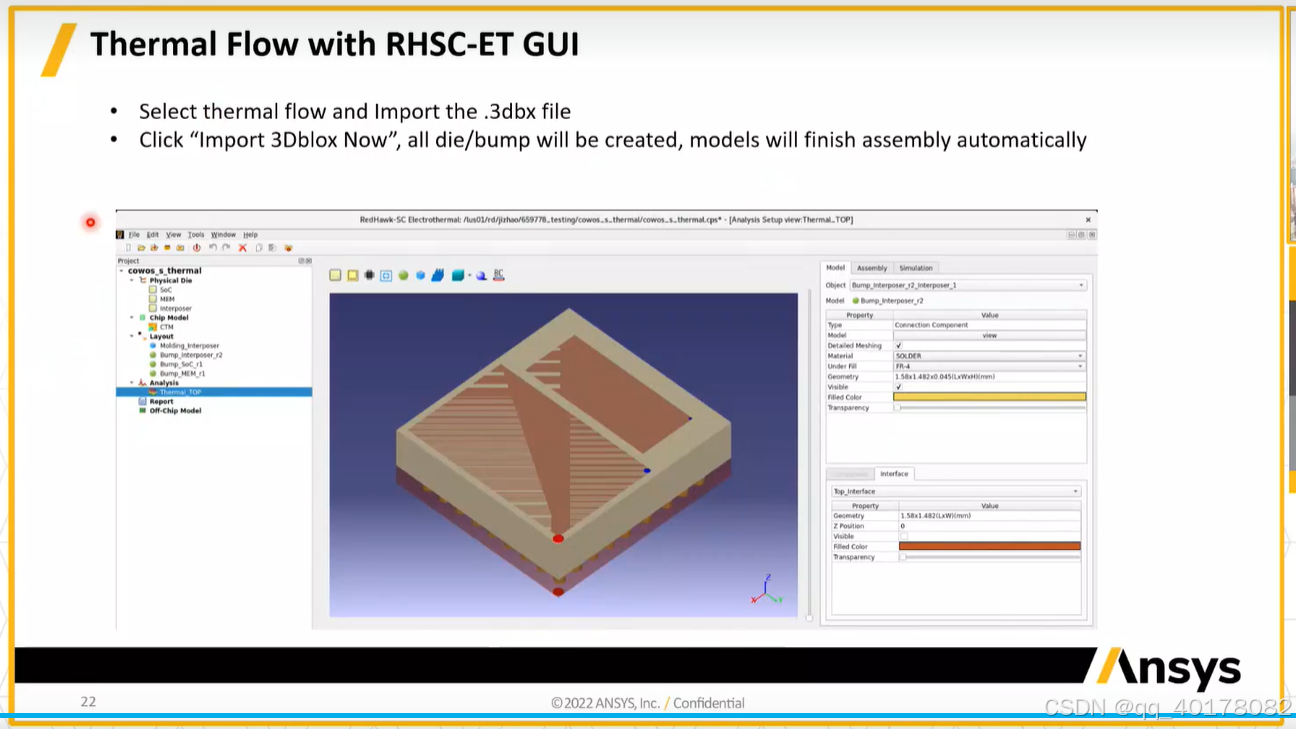Click the first pale yellow square viewer icon
The width and height of the screenshot is (1296, 729).
(x=335, y=275)
